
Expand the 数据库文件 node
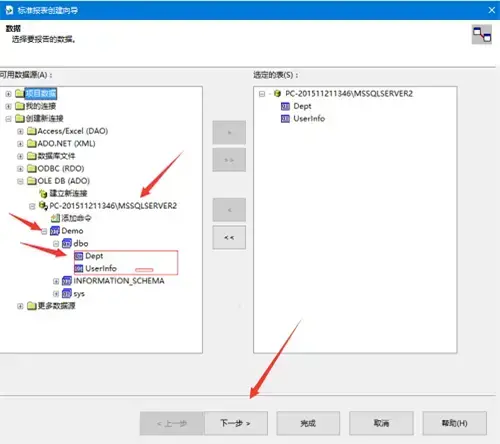point(20,156)
